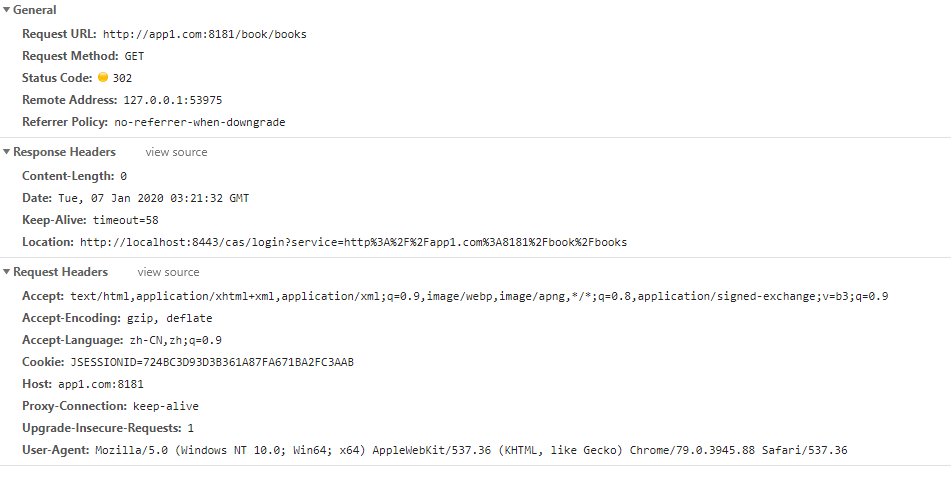The height and width of the screenshot is (477, 951).
Task: Click the yellow status code indicator dot
Action: coord(103,77)
